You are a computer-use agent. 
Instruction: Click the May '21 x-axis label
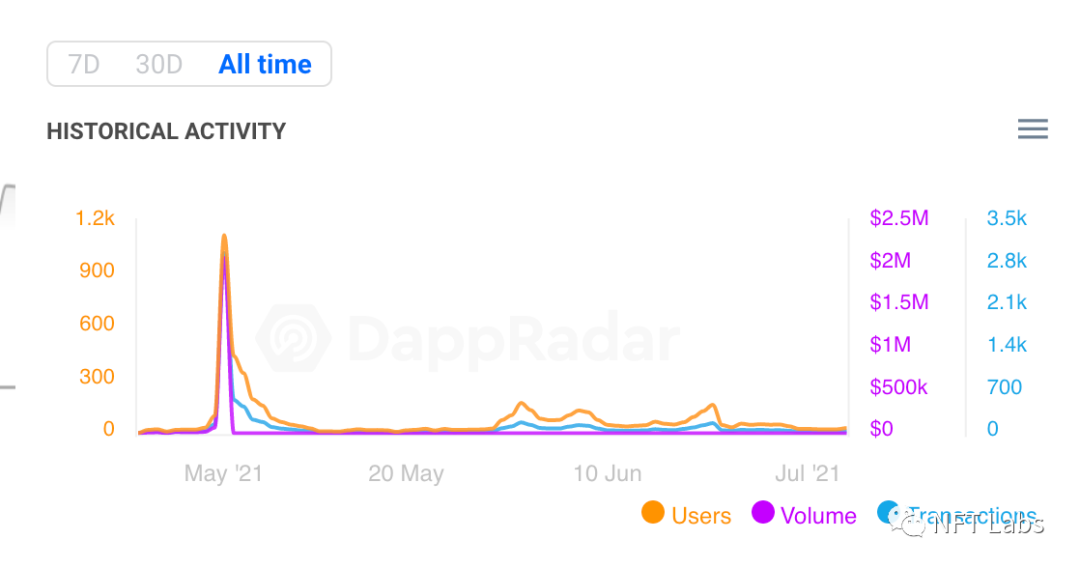coord(223,474)
